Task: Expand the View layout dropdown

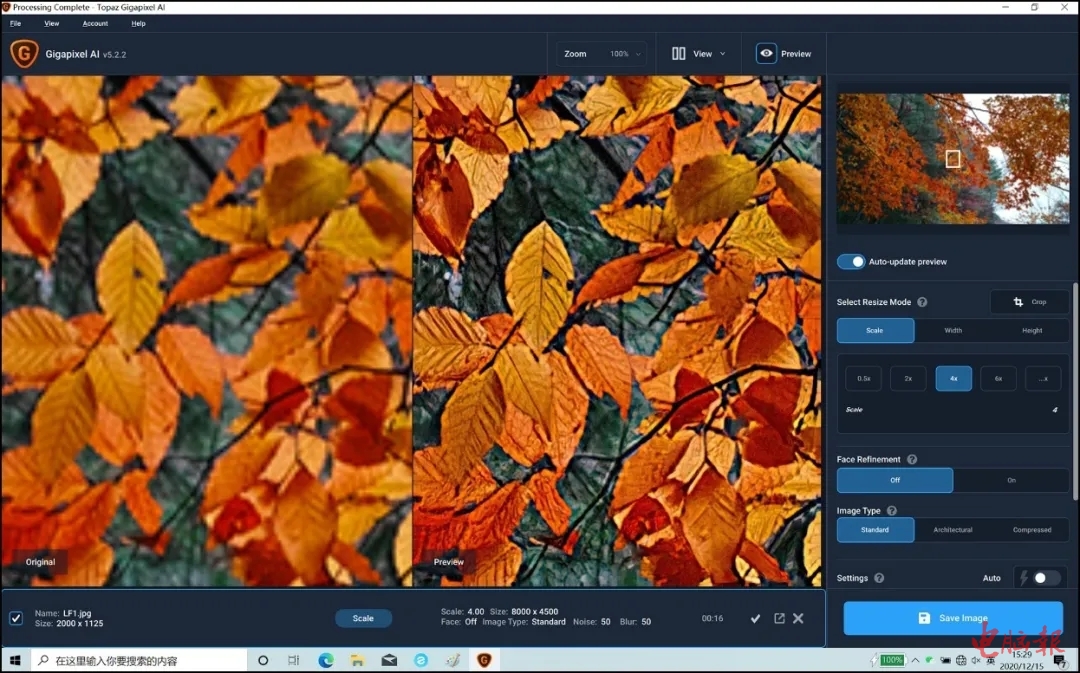Action: pos(698,54)
